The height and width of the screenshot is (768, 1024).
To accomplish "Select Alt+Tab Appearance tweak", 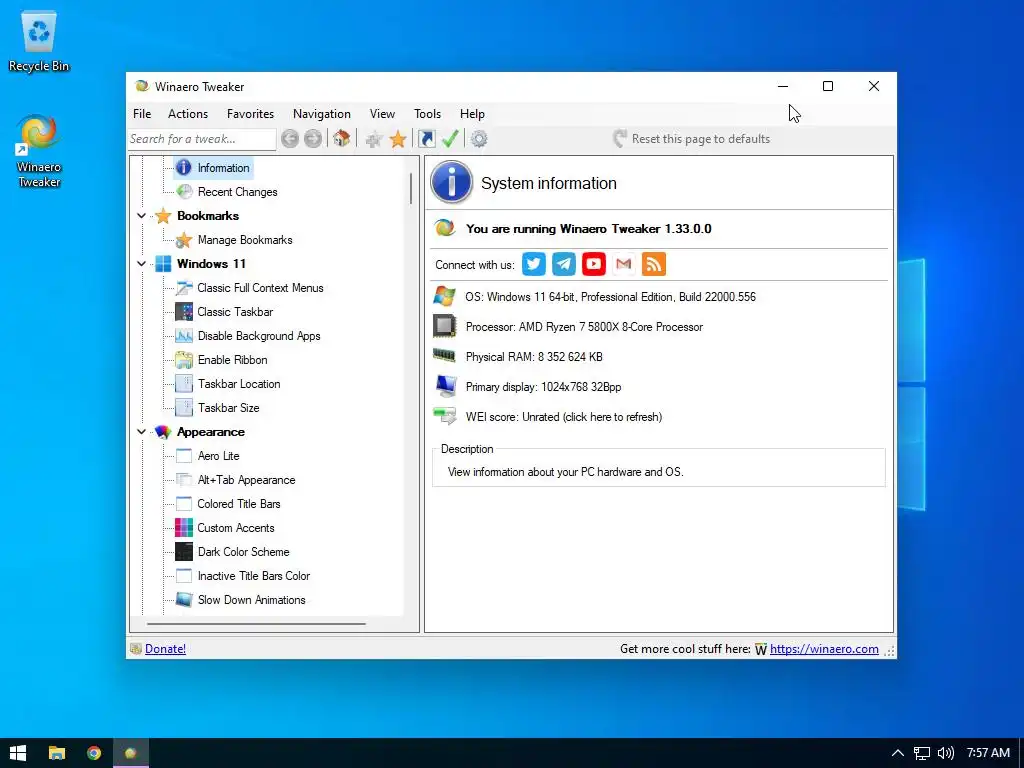I will pyautogui.click(x=246, y=480).
